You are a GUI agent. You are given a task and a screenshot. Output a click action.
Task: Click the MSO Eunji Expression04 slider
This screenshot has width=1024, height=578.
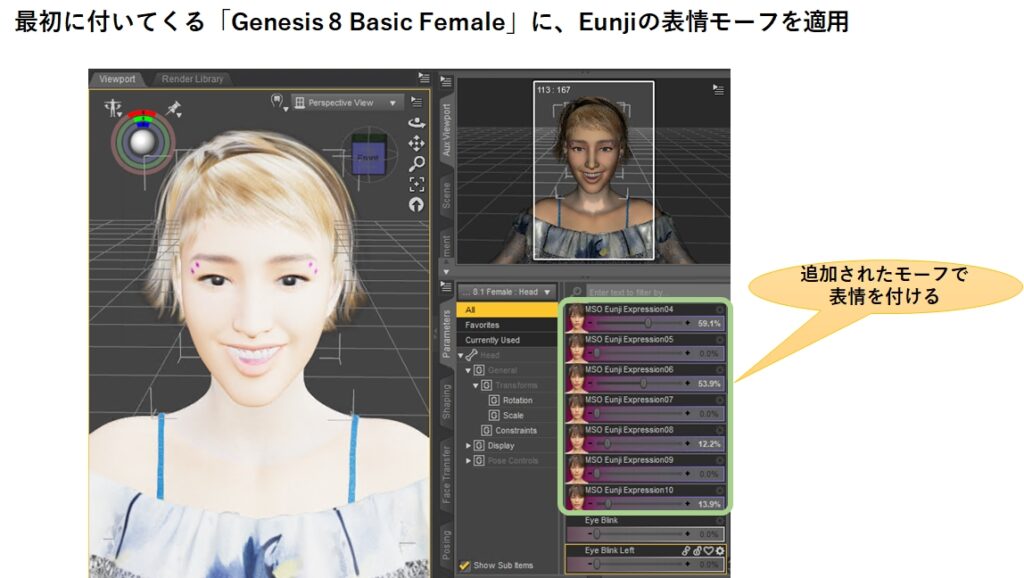pos(638,323)
